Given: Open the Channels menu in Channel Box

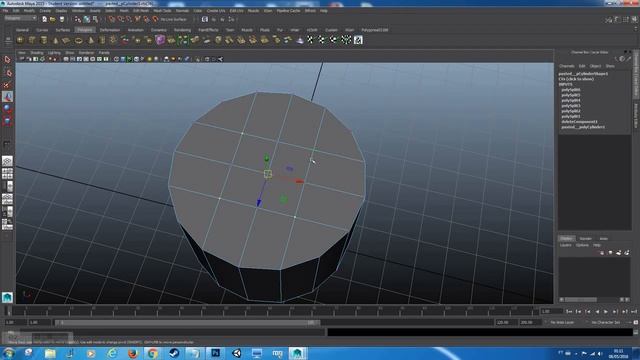Looking at the screenshot, I should [x=567, y=66].
